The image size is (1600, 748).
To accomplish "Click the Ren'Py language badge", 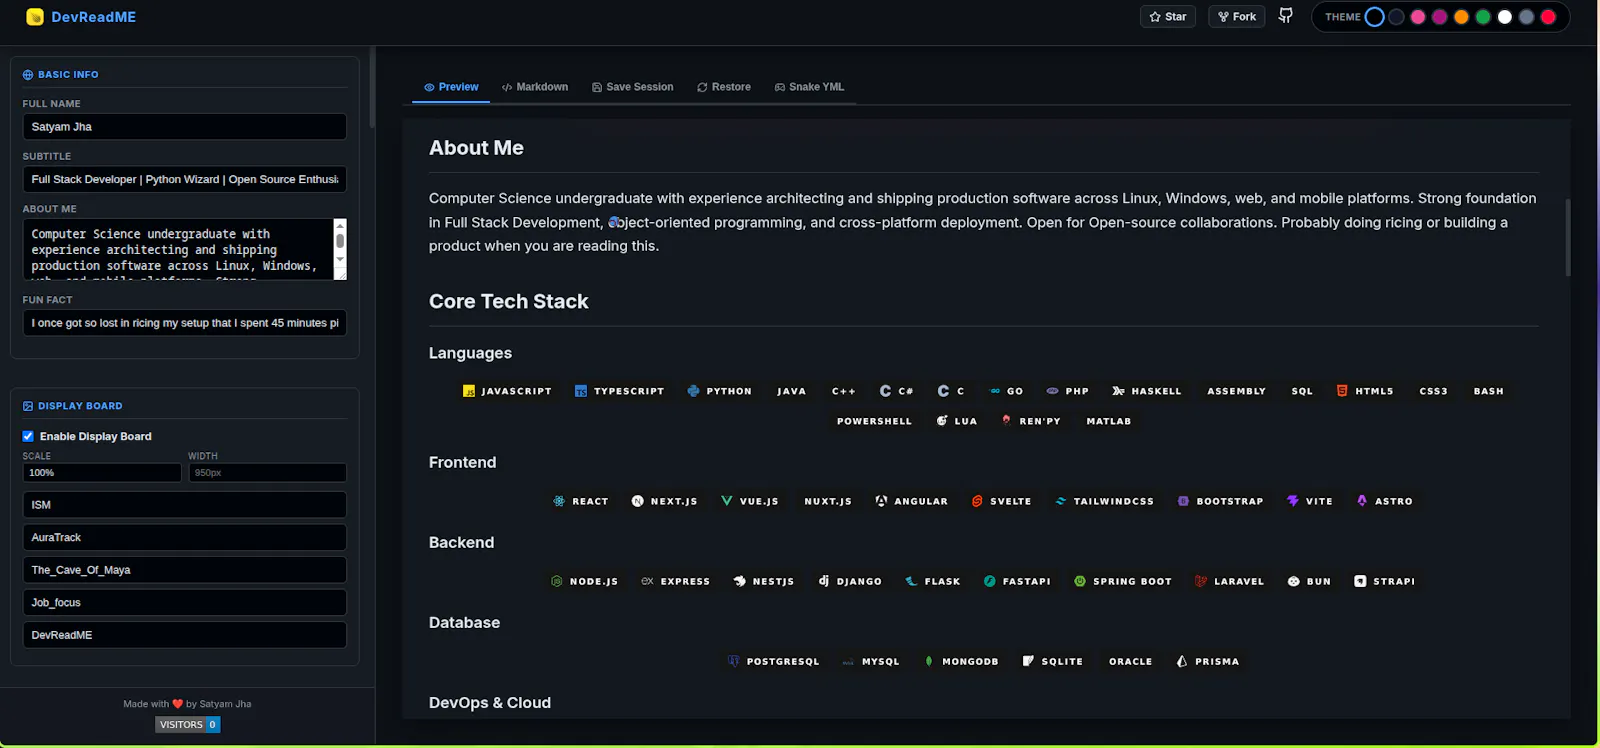I will point(1030,421).
